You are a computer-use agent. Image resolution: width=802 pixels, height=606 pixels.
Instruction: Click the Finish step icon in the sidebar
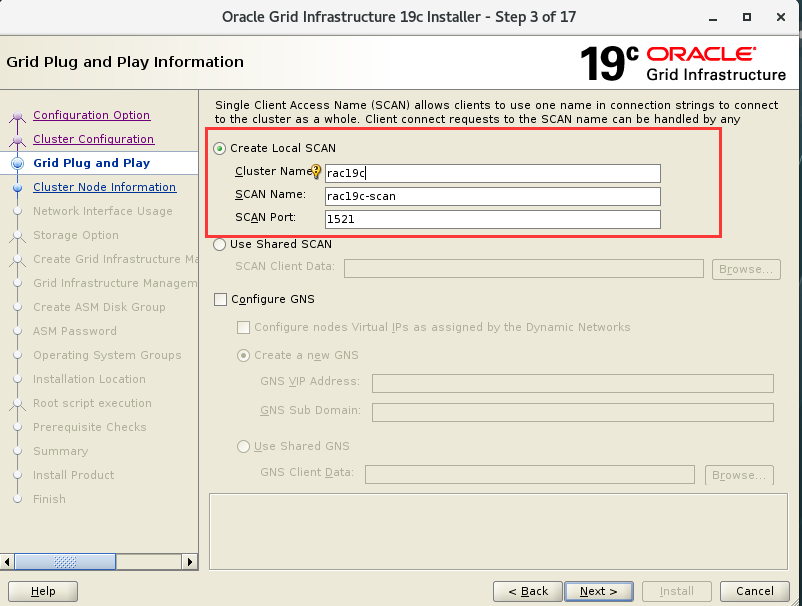[17, 499]
